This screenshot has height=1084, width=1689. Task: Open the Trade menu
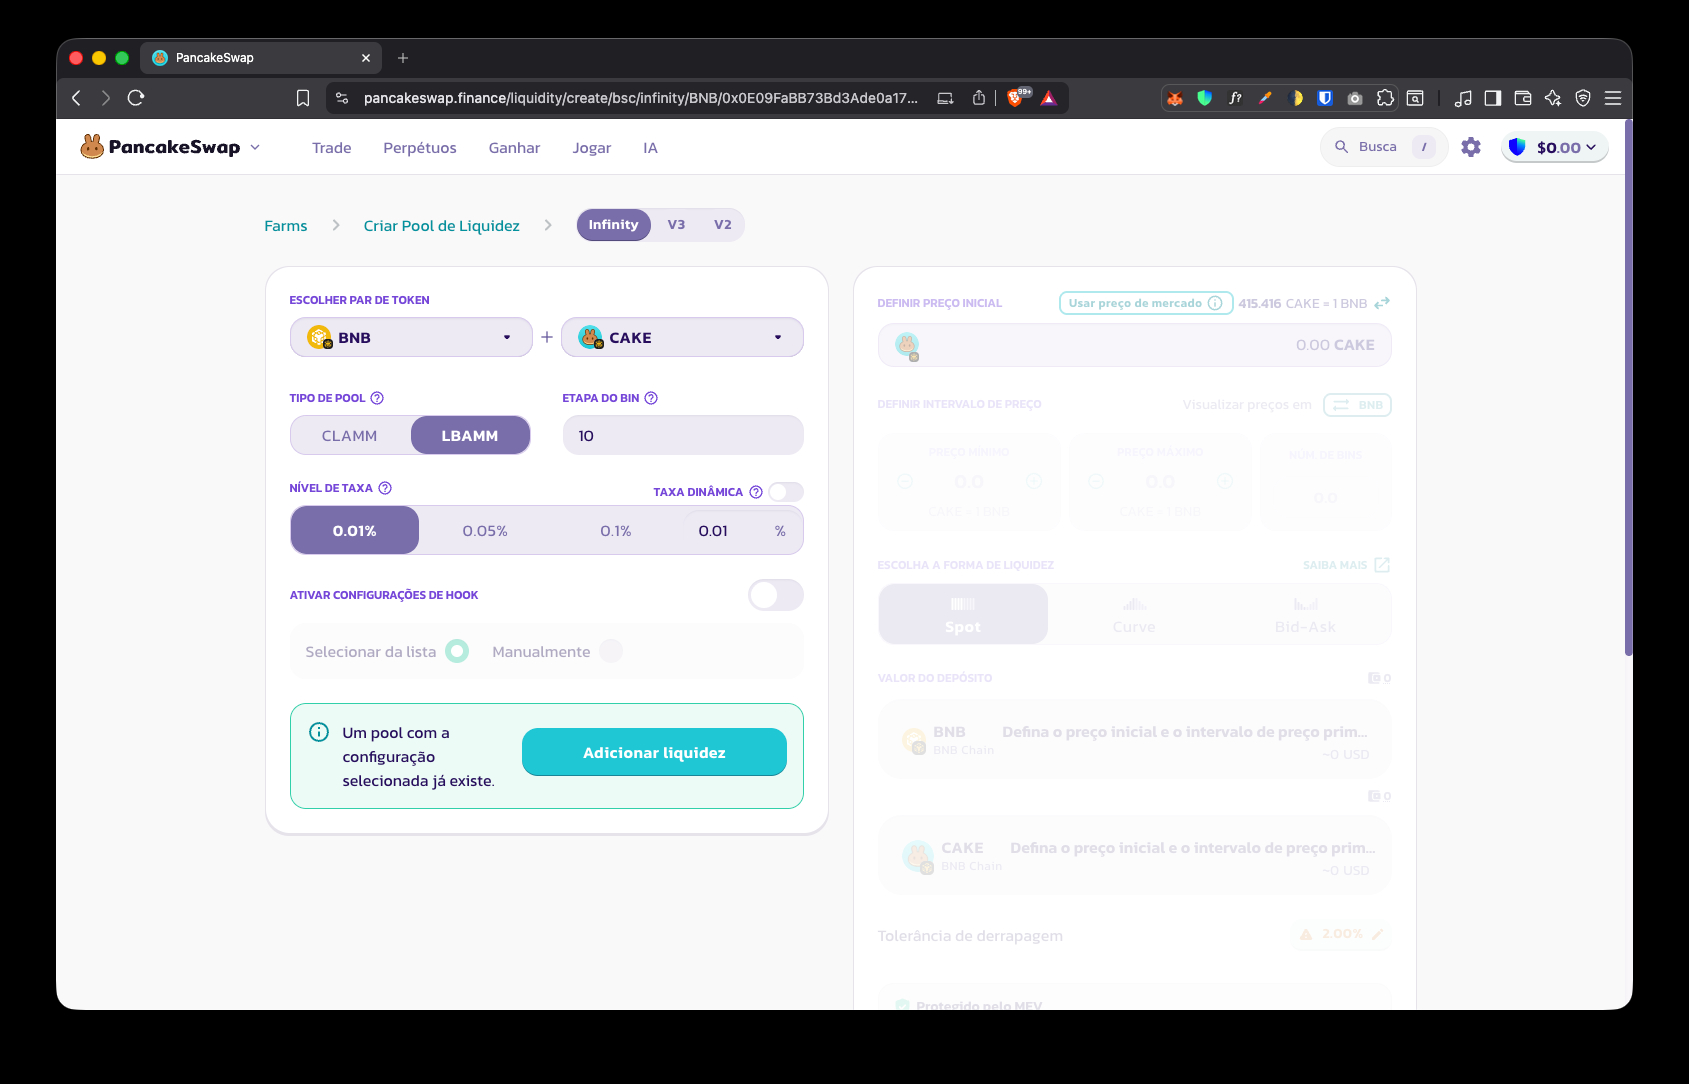tap(332, 148)
